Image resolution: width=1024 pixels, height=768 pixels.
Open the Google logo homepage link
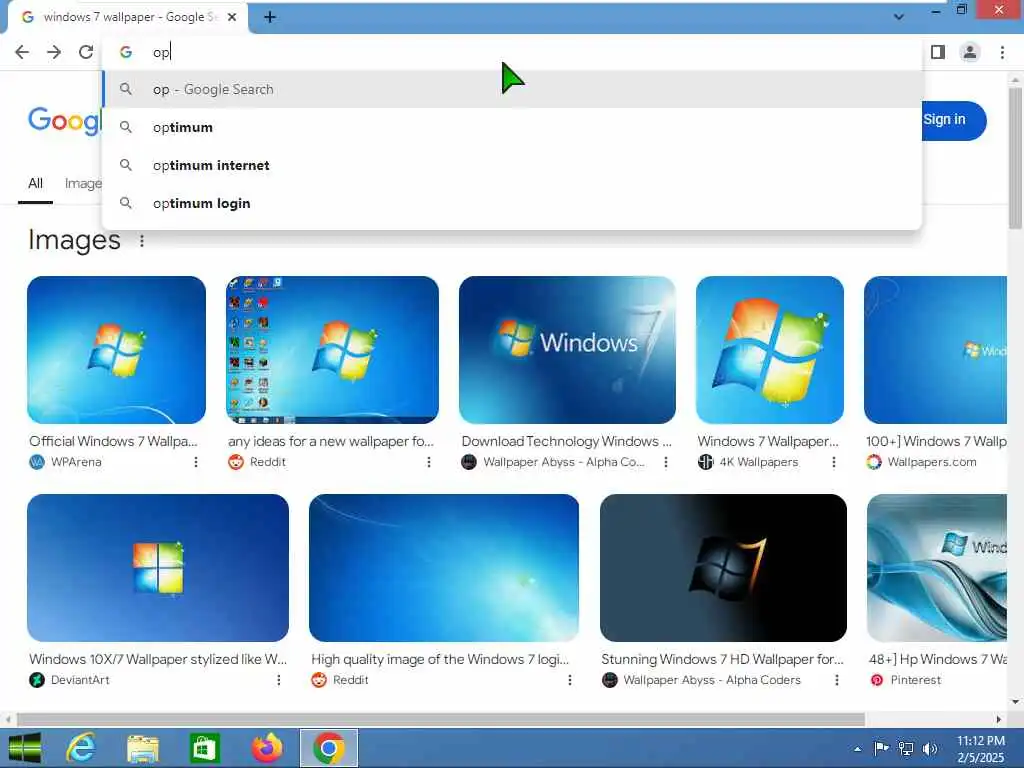click(65, 121)
